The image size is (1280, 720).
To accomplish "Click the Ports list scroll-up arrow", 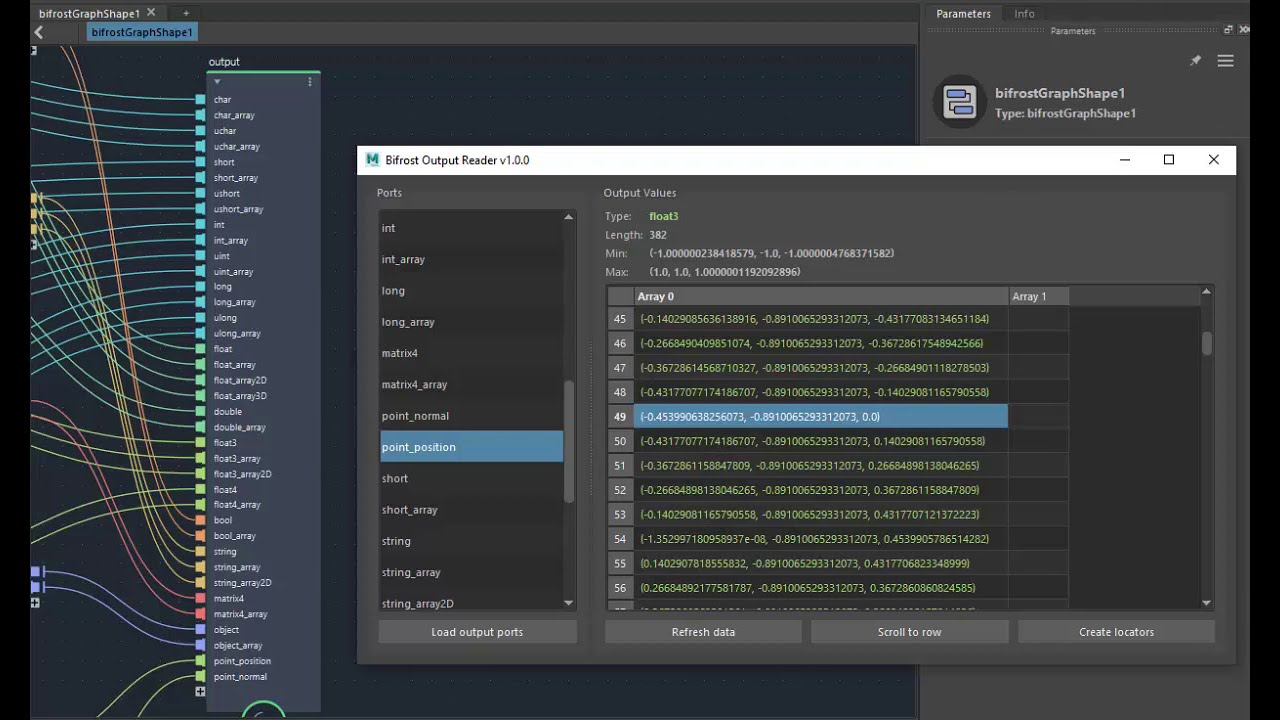I will click(569, 217).
